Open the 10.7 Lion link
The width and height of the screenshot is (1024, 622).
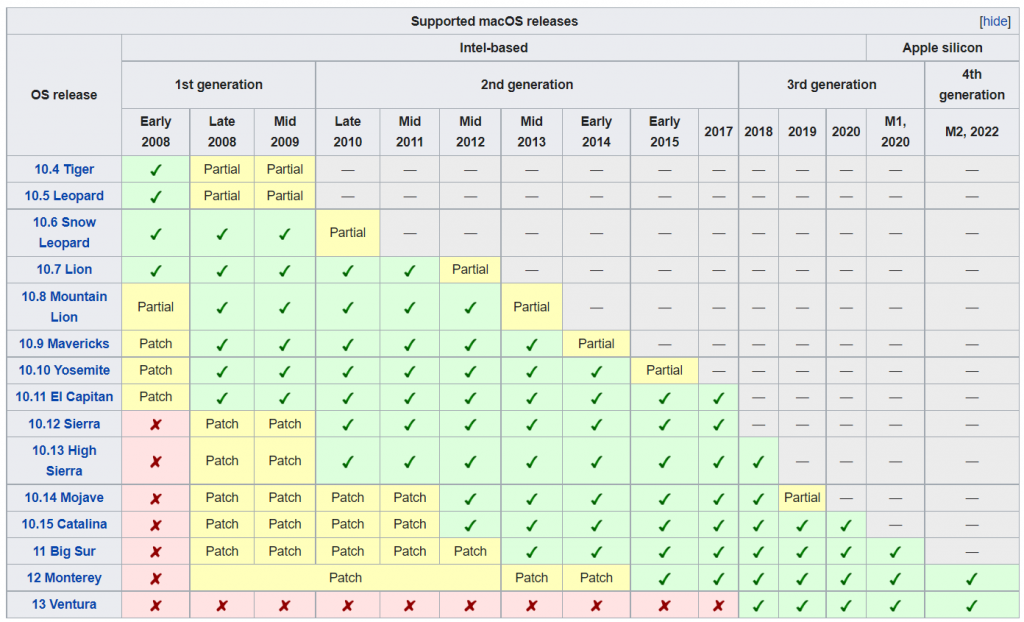coord(64,269)
